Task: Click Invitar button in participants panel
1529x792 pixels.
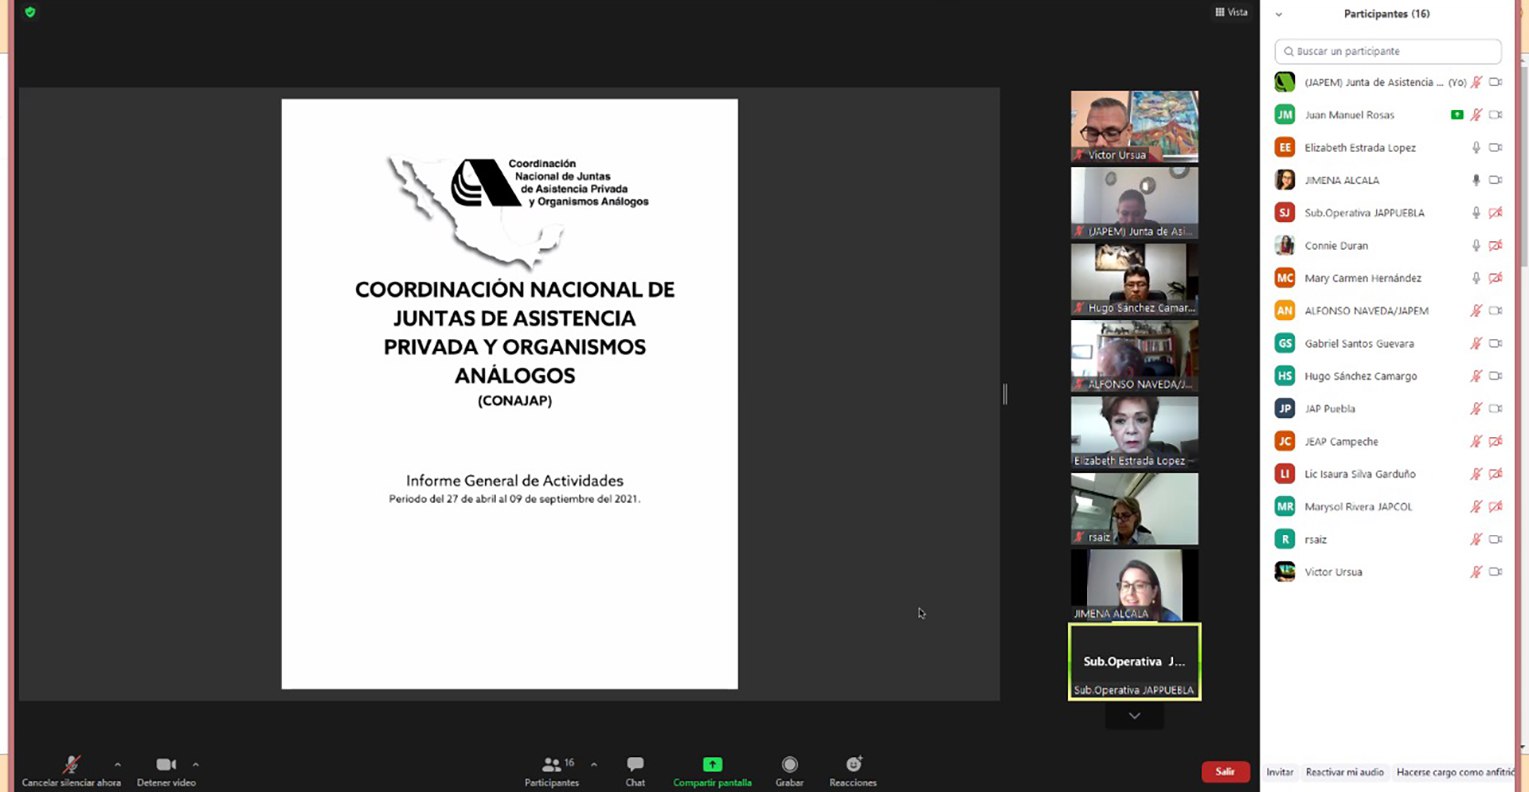Action: [1280, 772]
